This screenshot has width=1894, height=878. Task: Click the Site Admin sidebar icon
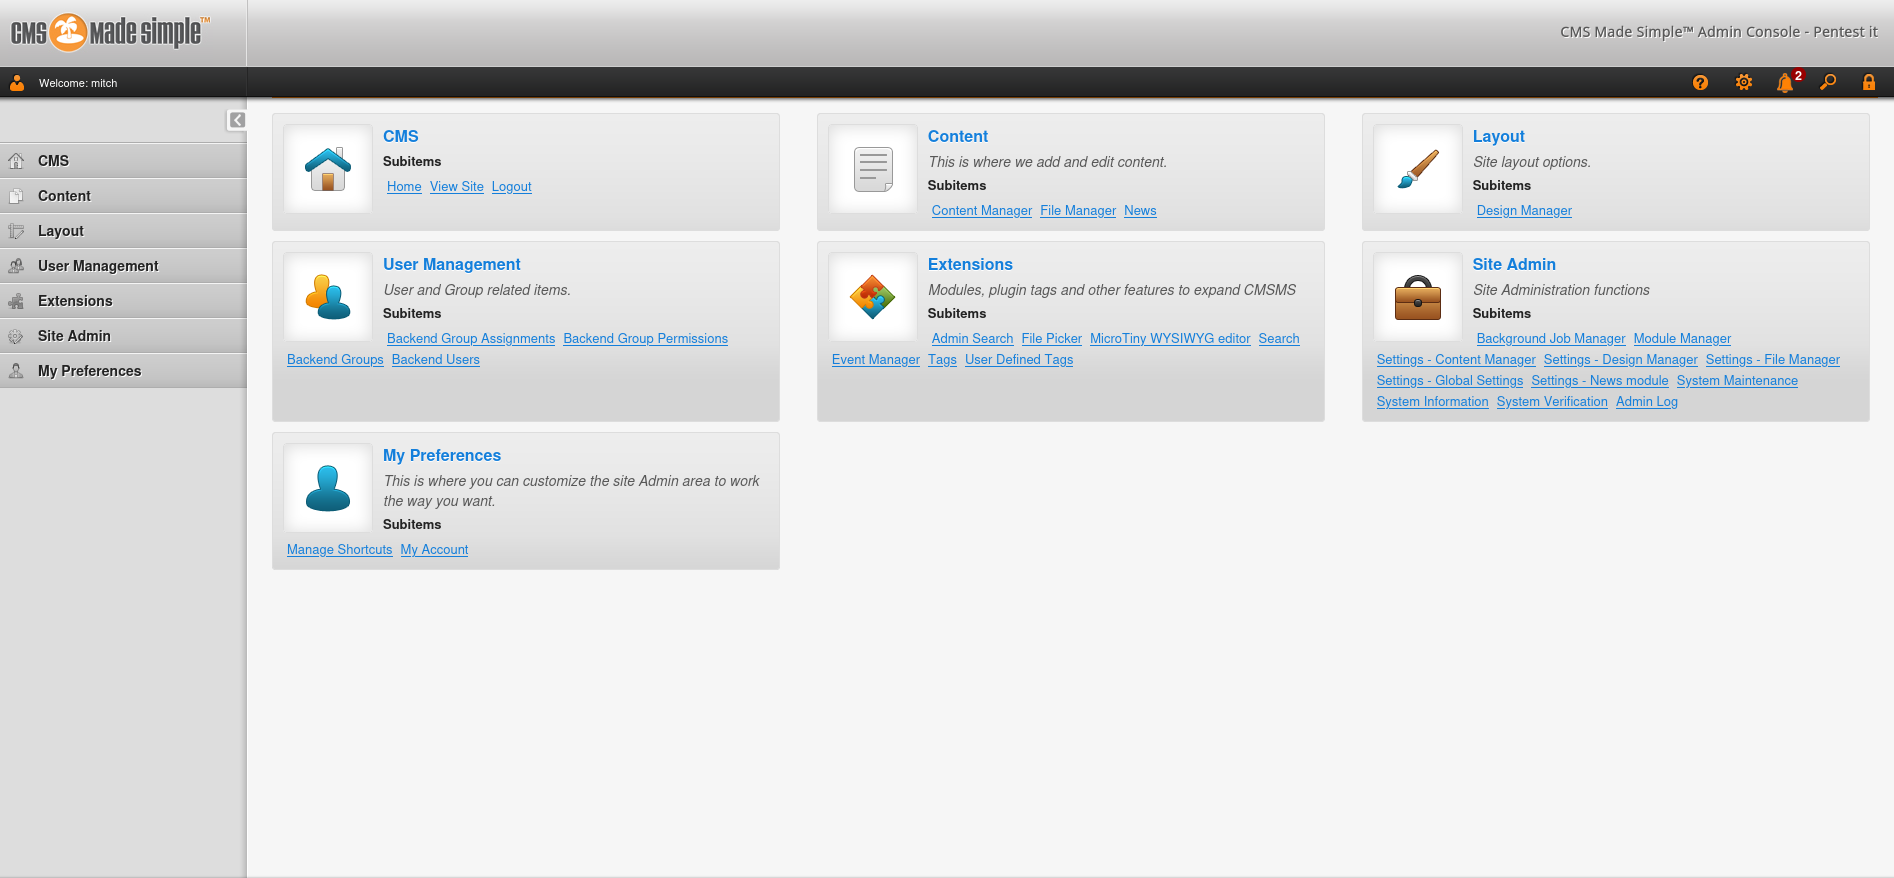16,336
